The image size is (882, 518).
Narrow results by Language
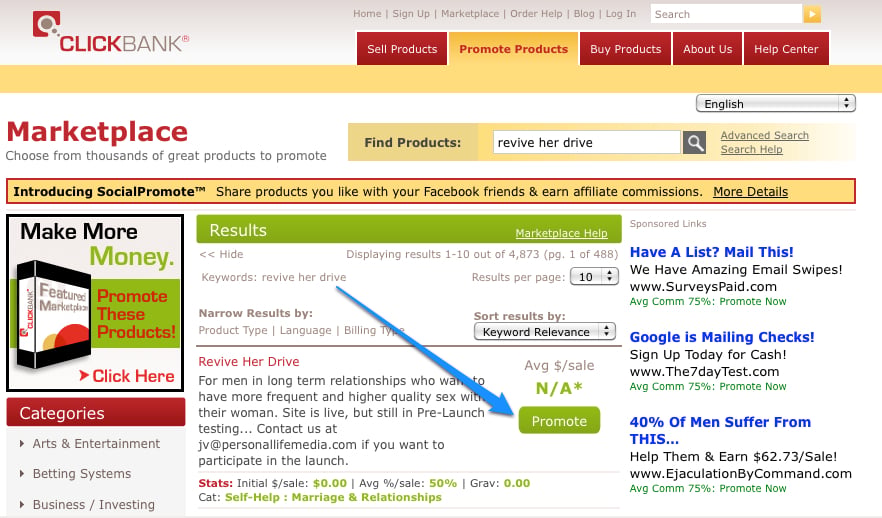[x=305, y=330]
